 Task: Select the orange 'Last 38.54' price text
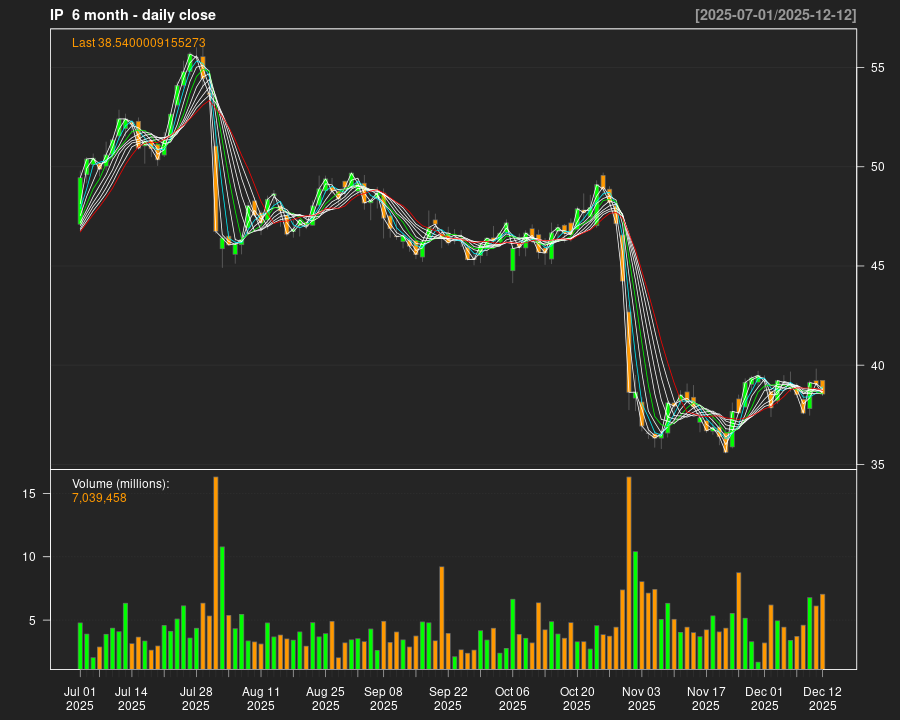(139, 43)
